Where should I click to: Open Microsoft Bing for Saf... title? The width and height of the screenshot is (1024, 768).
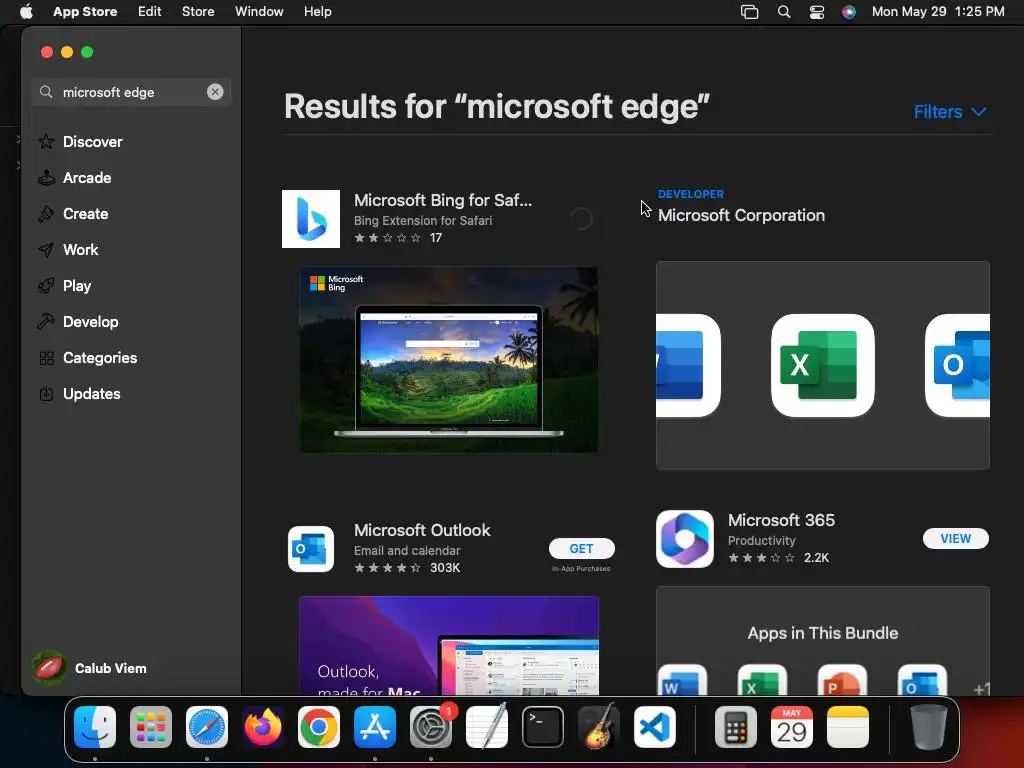443,200
